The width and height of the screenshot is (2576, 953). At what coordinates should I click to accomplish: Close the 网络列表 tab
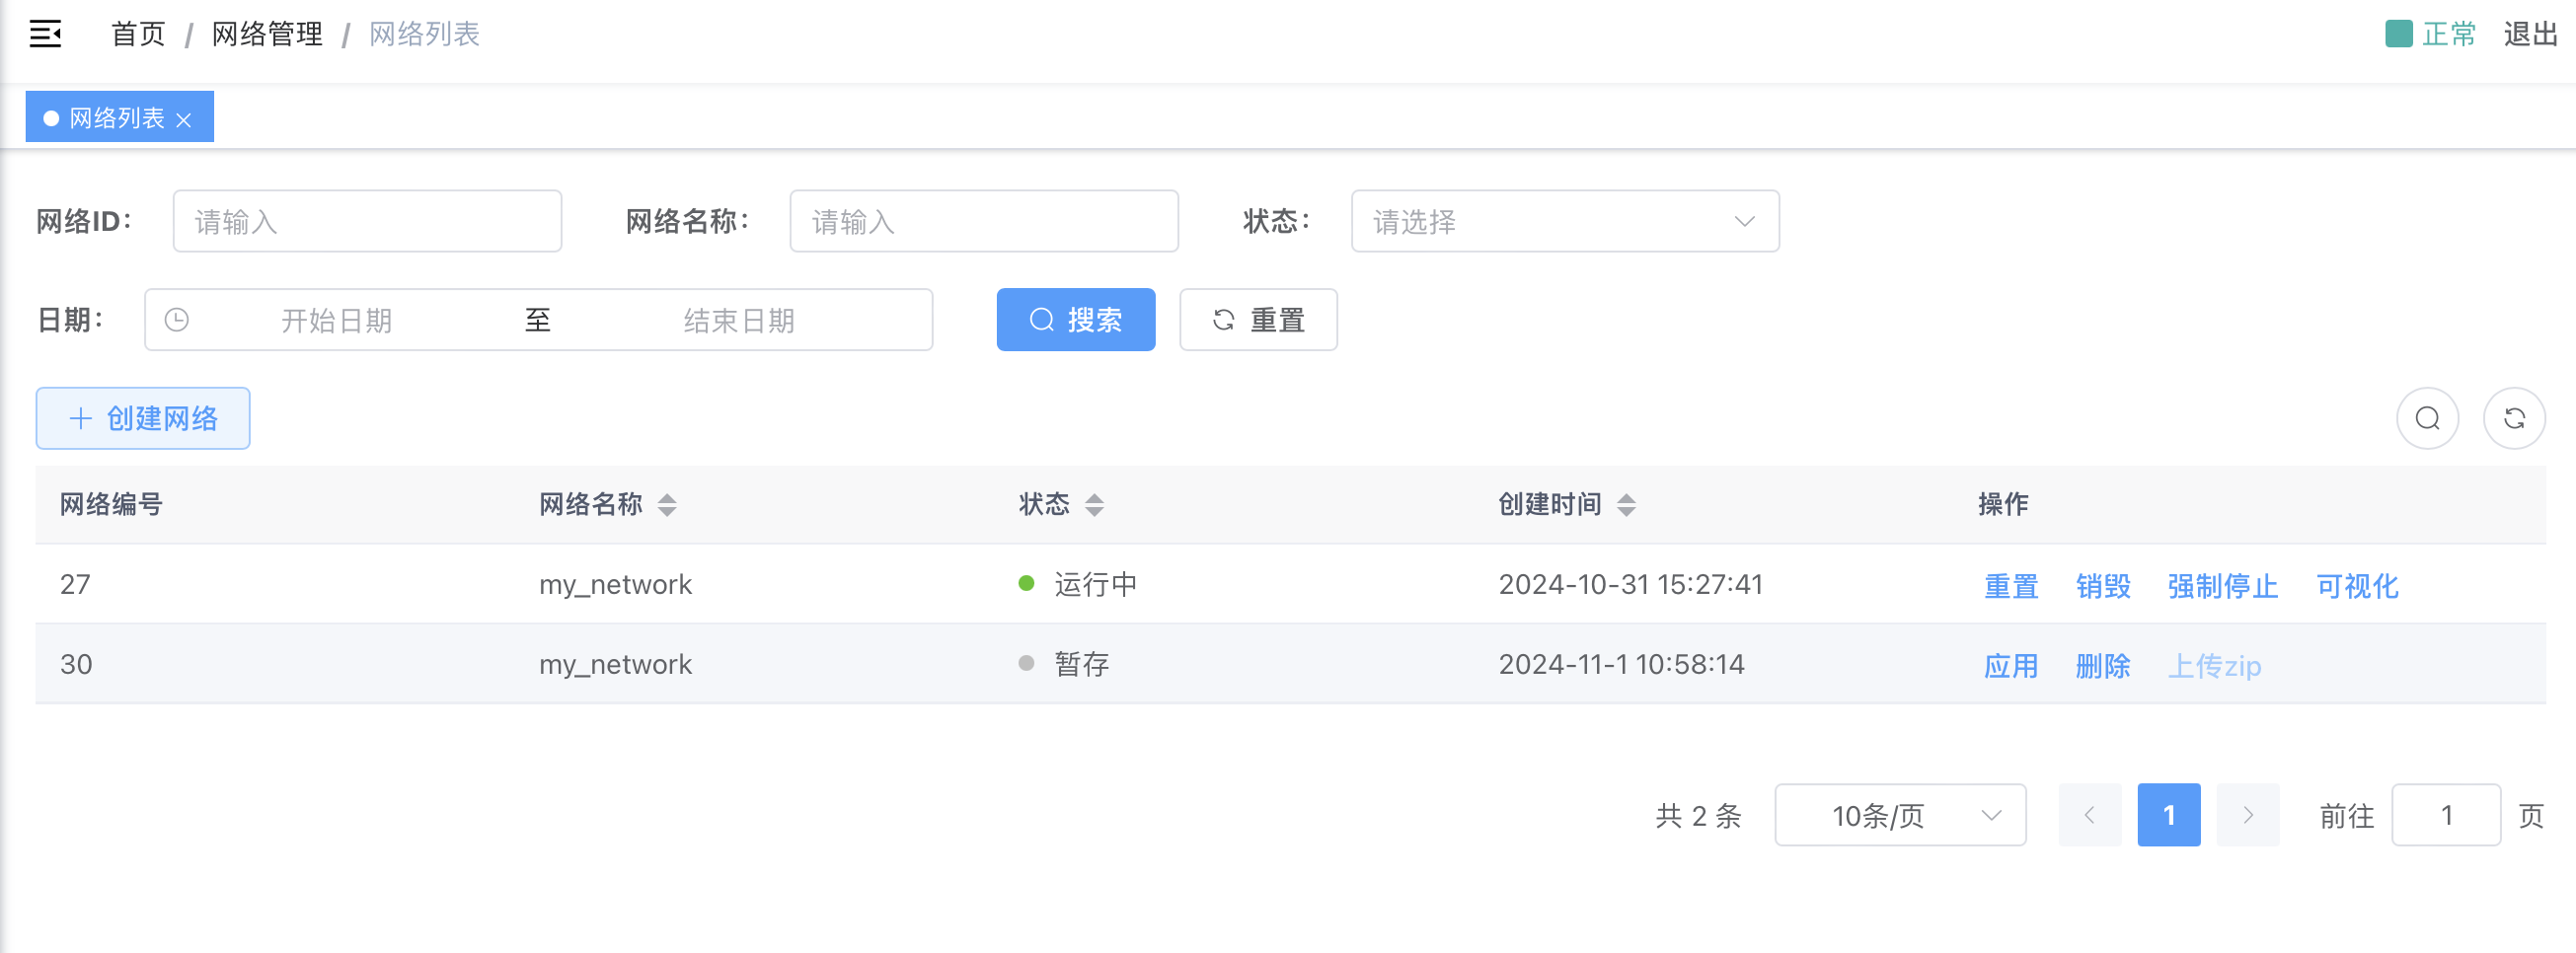[184, 120]
